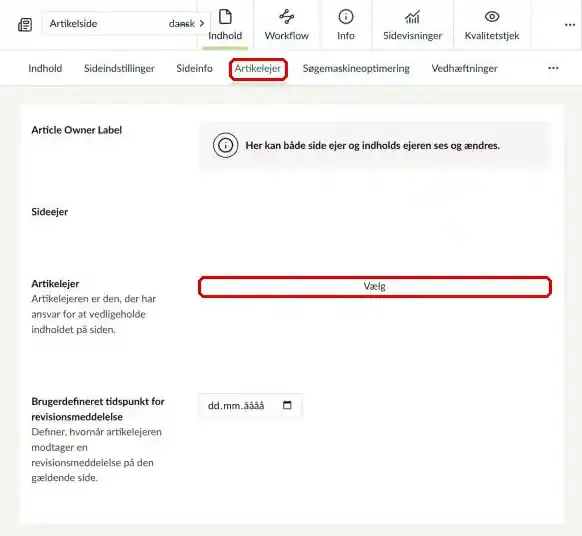Image resolution: width=582 pixels, height=536 pixels.
Task: Open the Vedhæftninger tab
Action: [x=464, y=68]
